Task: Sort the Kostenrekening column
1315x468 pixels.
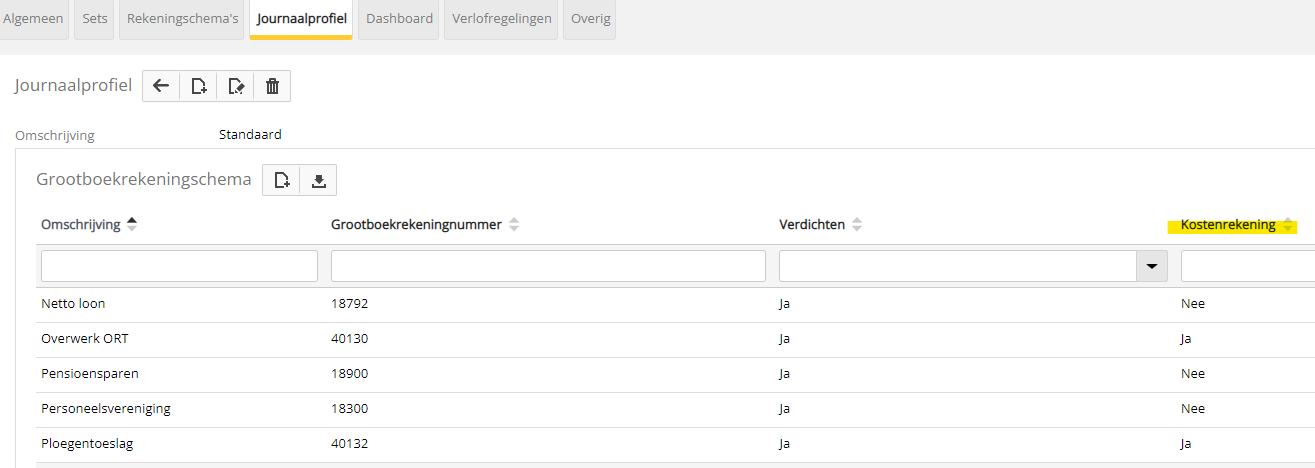Action: click(1289, 225)
